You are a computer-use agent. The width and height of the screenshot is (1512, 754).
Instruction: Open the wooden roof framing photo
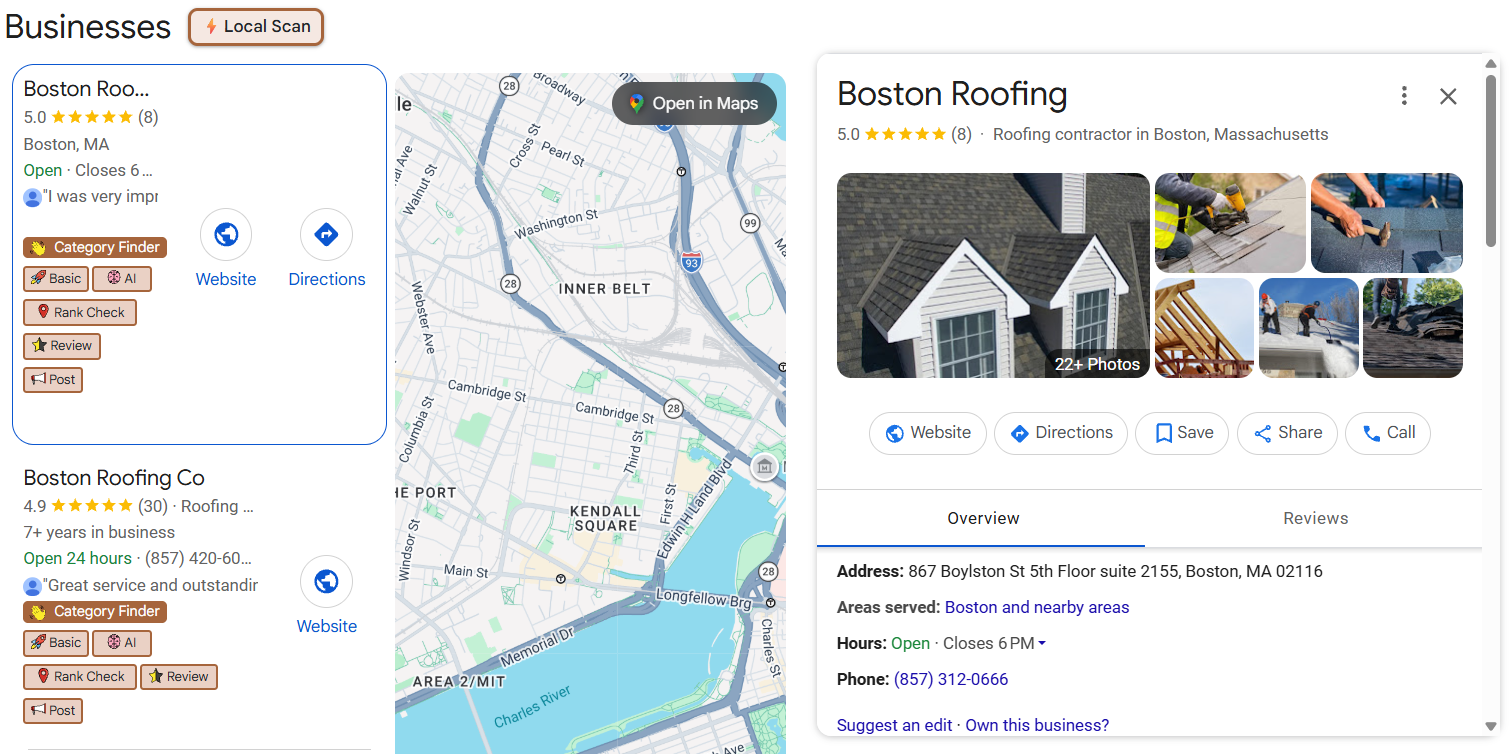coord(1204,328)
